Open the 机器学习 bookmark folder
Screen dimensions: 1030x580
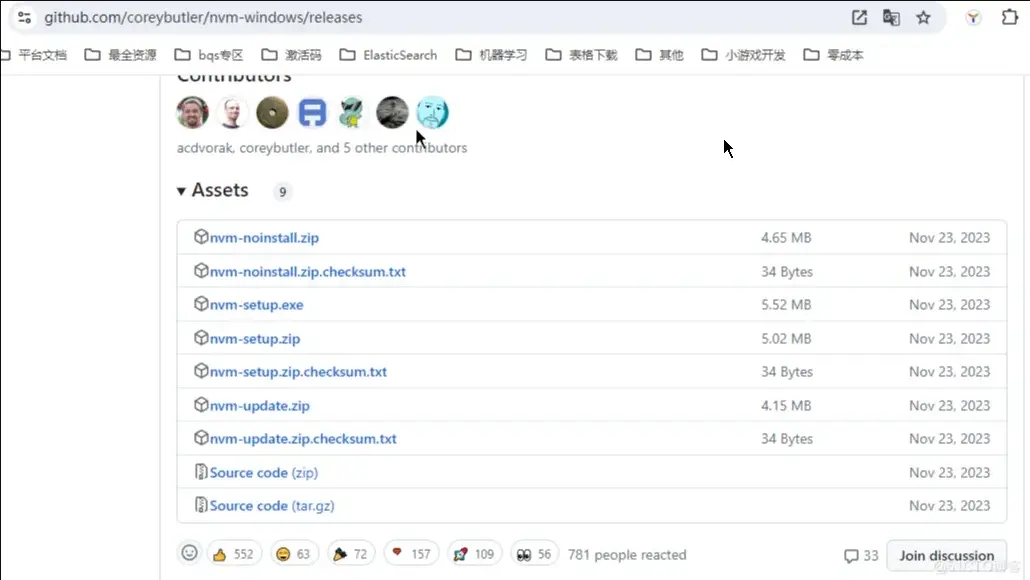coord(491,55)
